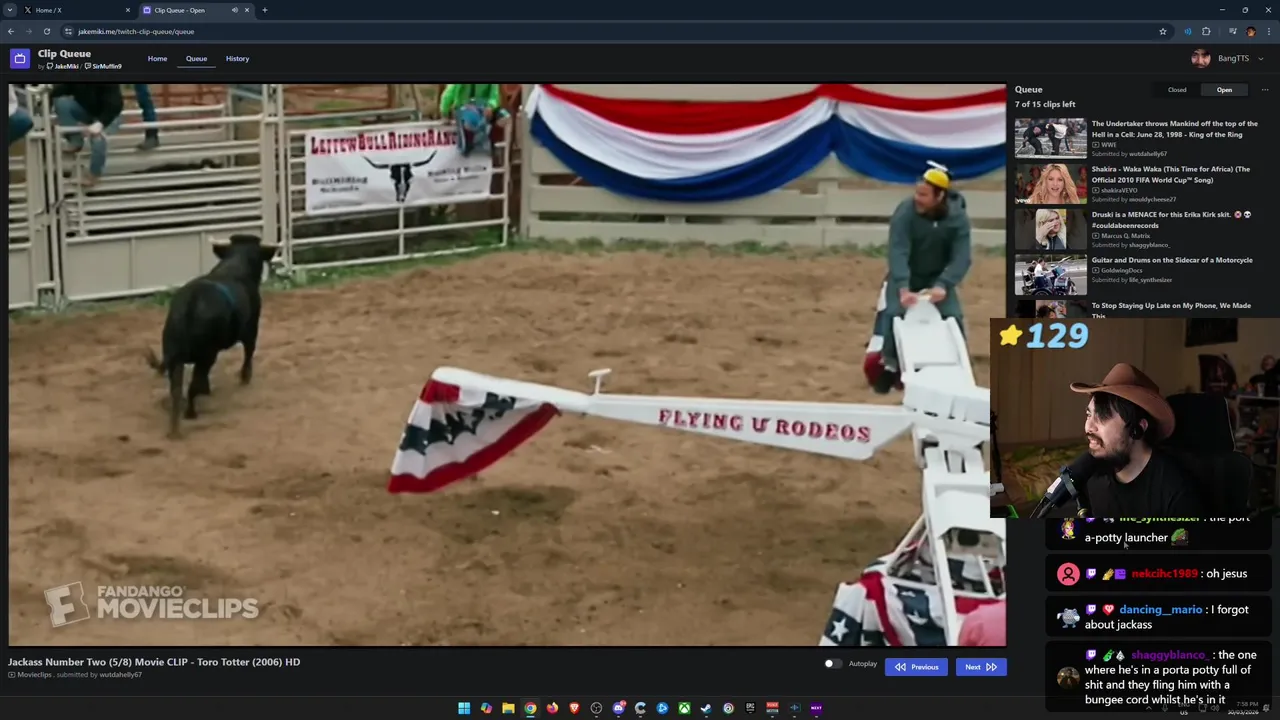The width and height of the screenshot is (1280, 720).
Task: Click the Jackass Toro Totter video player
Action: 507,365
